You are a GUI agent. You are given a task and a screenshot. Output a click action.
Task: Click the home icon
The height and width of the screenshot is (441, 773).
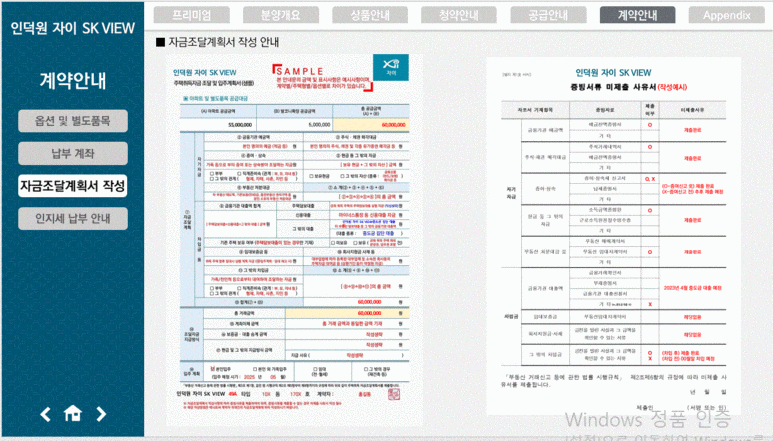(x=73, y=413)
